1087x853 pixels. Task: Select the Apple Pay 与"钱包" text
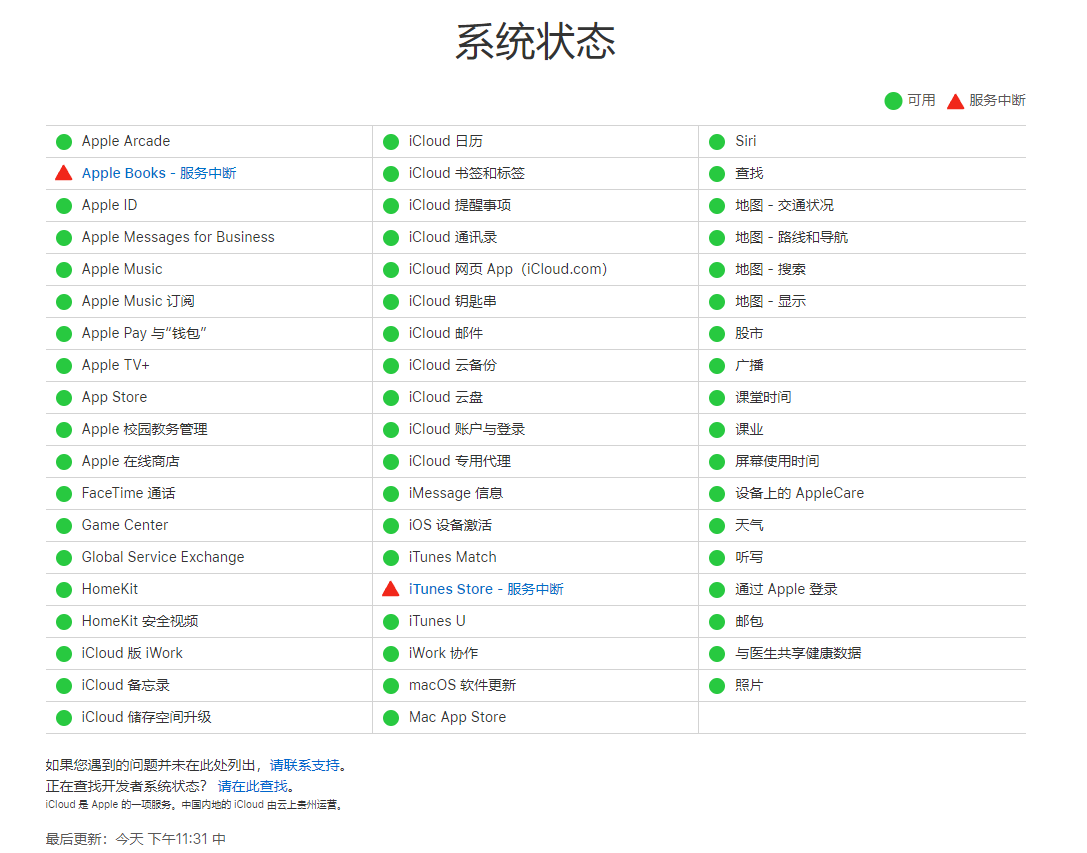click(144, 334)
